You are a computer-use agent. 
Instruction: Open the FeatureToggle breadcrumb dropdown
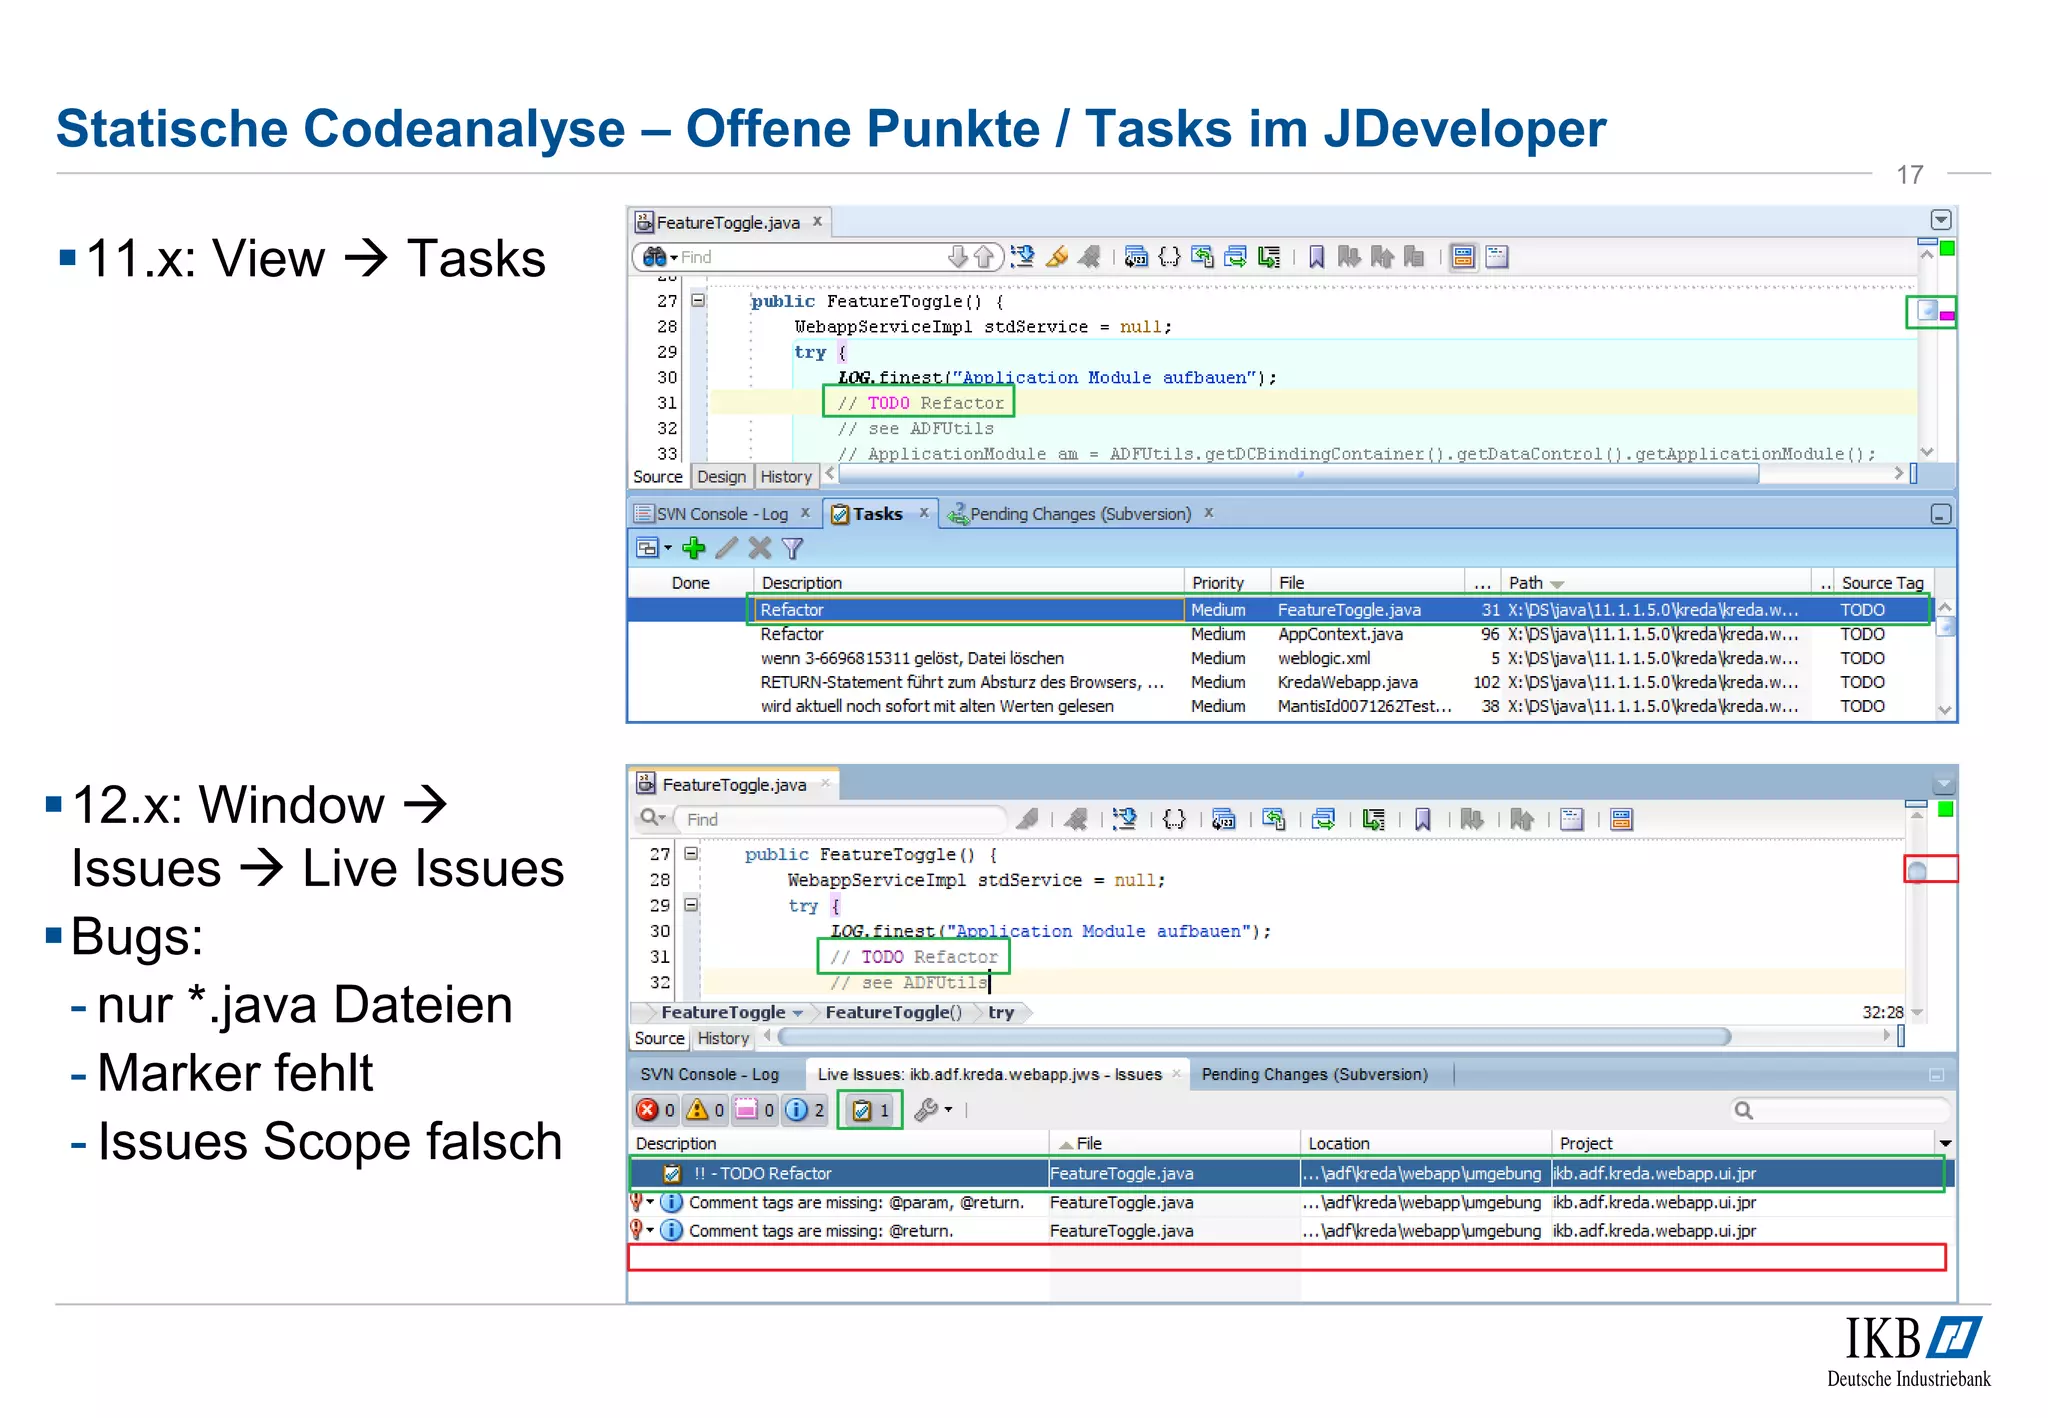[798, 1013]
